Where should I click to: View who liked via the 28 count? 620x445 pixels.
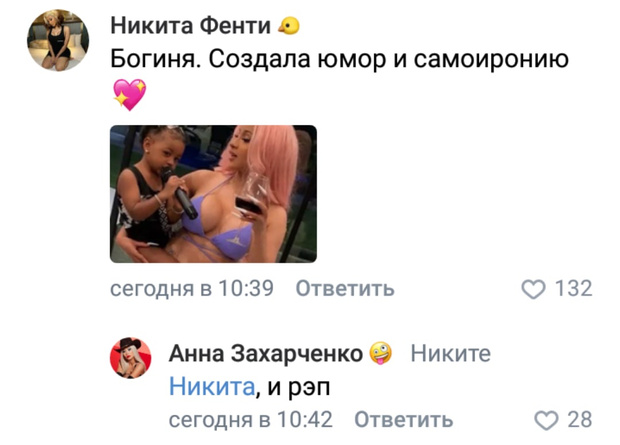[x=580, y=420]
